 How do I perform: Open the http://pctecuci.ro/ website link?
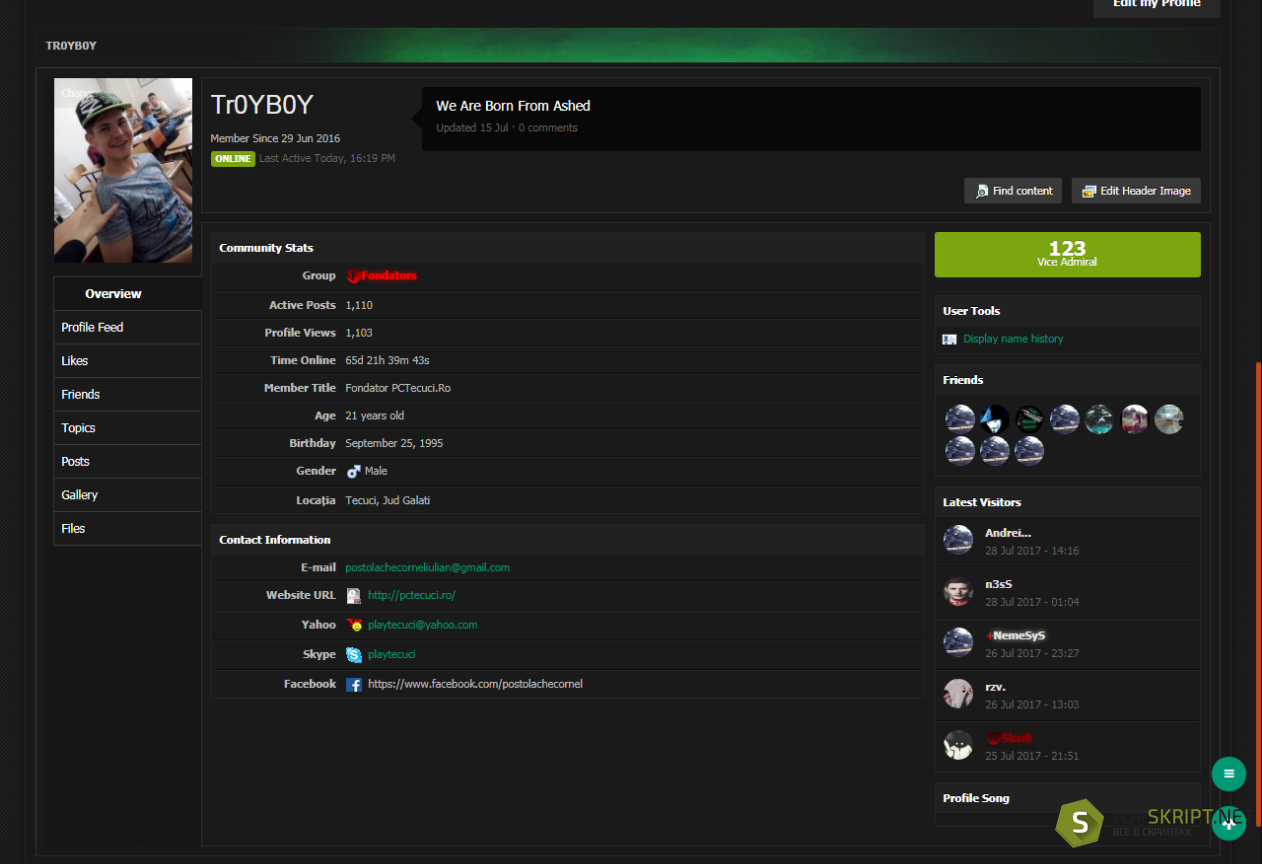tap(411, 595)
